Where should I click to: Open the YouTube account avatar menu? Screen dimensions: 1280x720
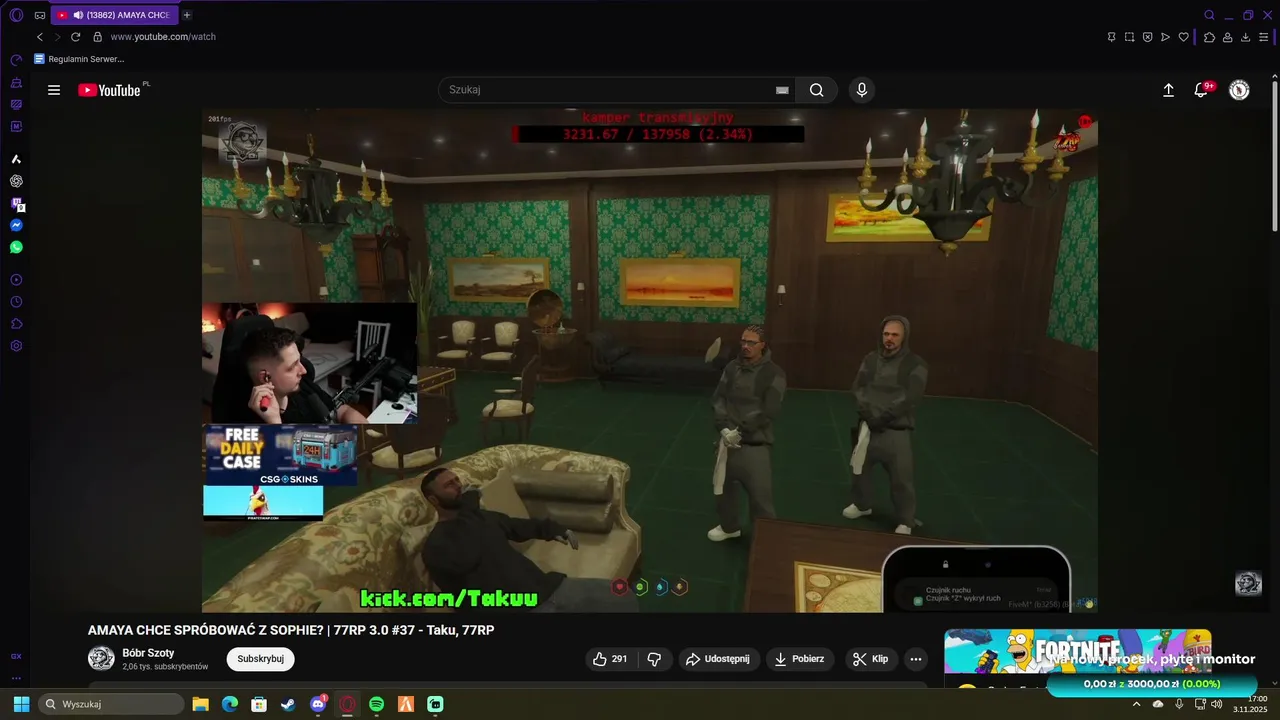(x=1239, y=90)
